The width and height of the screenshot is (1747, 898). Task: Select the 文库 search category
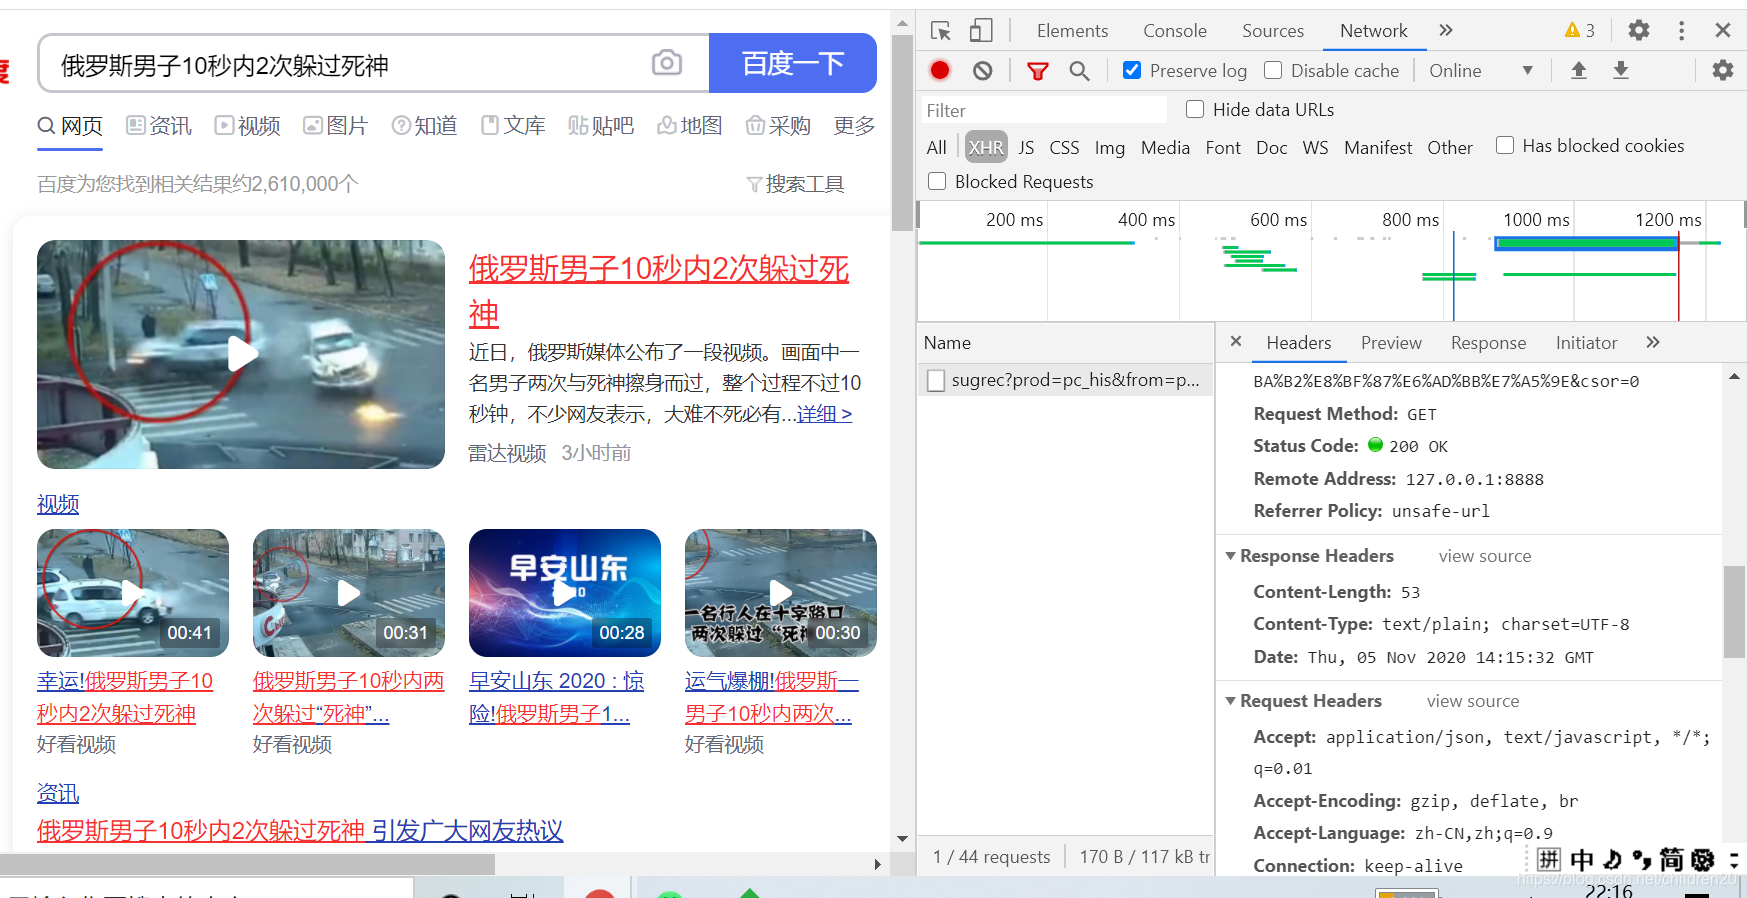click(x=513, y=125)
